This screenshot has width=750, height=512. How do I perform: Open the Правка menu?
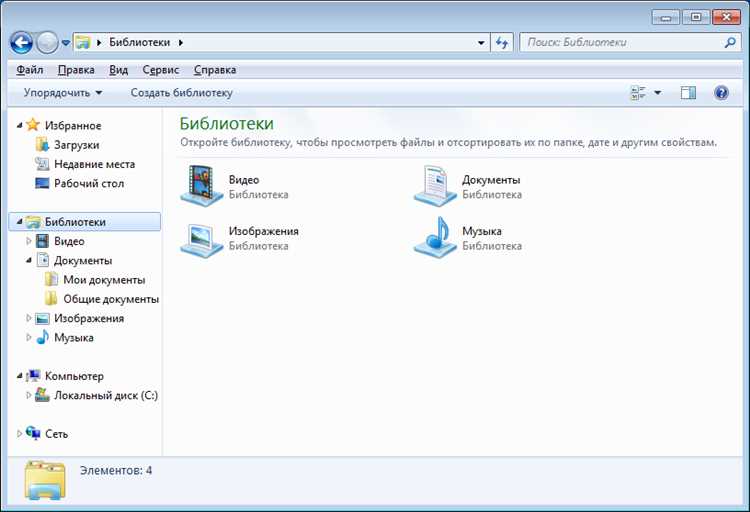(x=76, y=70)
